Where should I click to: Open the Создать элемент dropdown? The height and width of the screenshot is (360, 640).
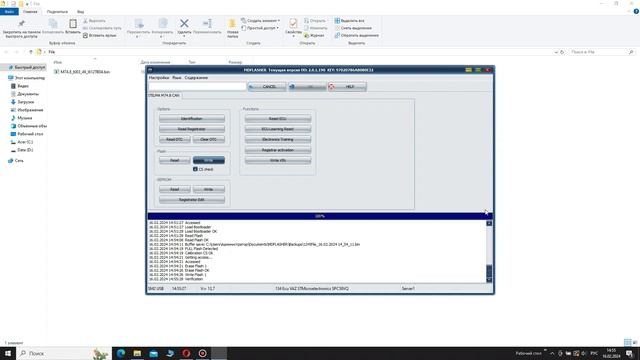point(260,21)
